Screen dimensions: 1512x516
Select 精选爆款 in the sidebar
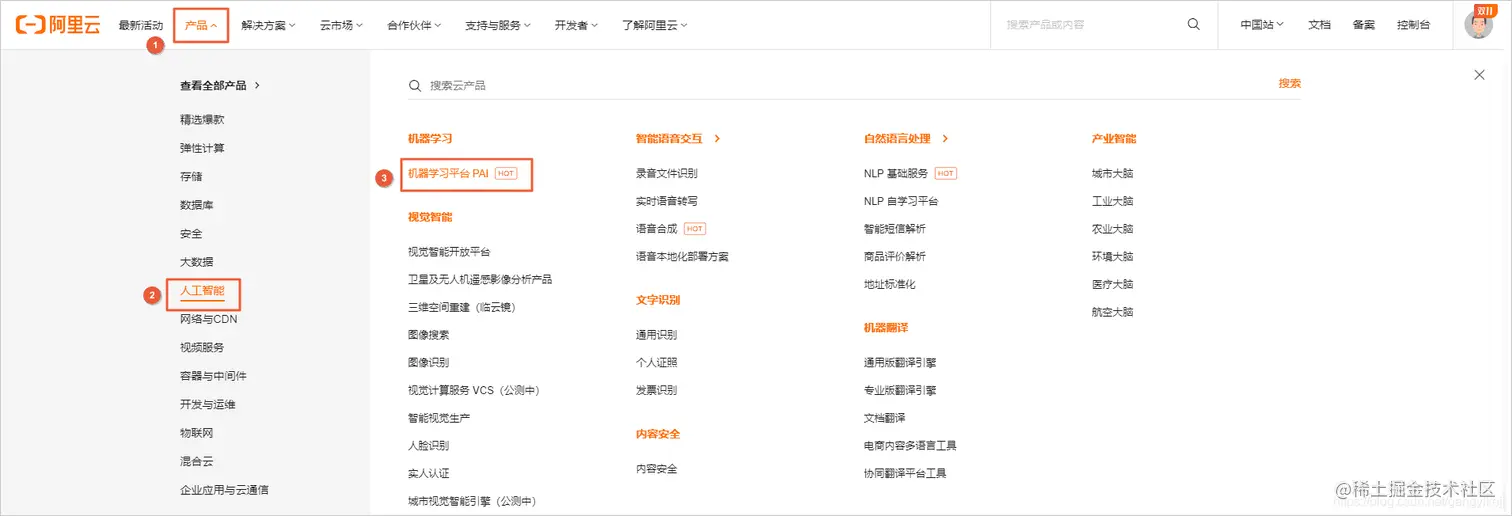[202, 119]
